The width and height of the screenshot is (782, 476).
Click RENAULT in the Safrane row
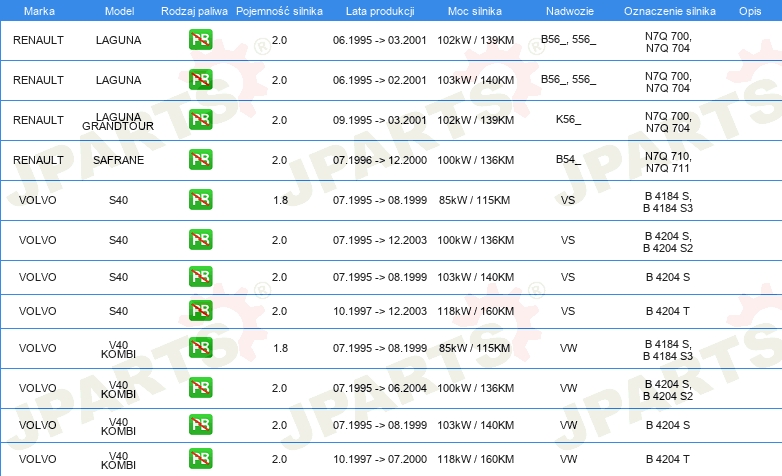tap(38, 160)
